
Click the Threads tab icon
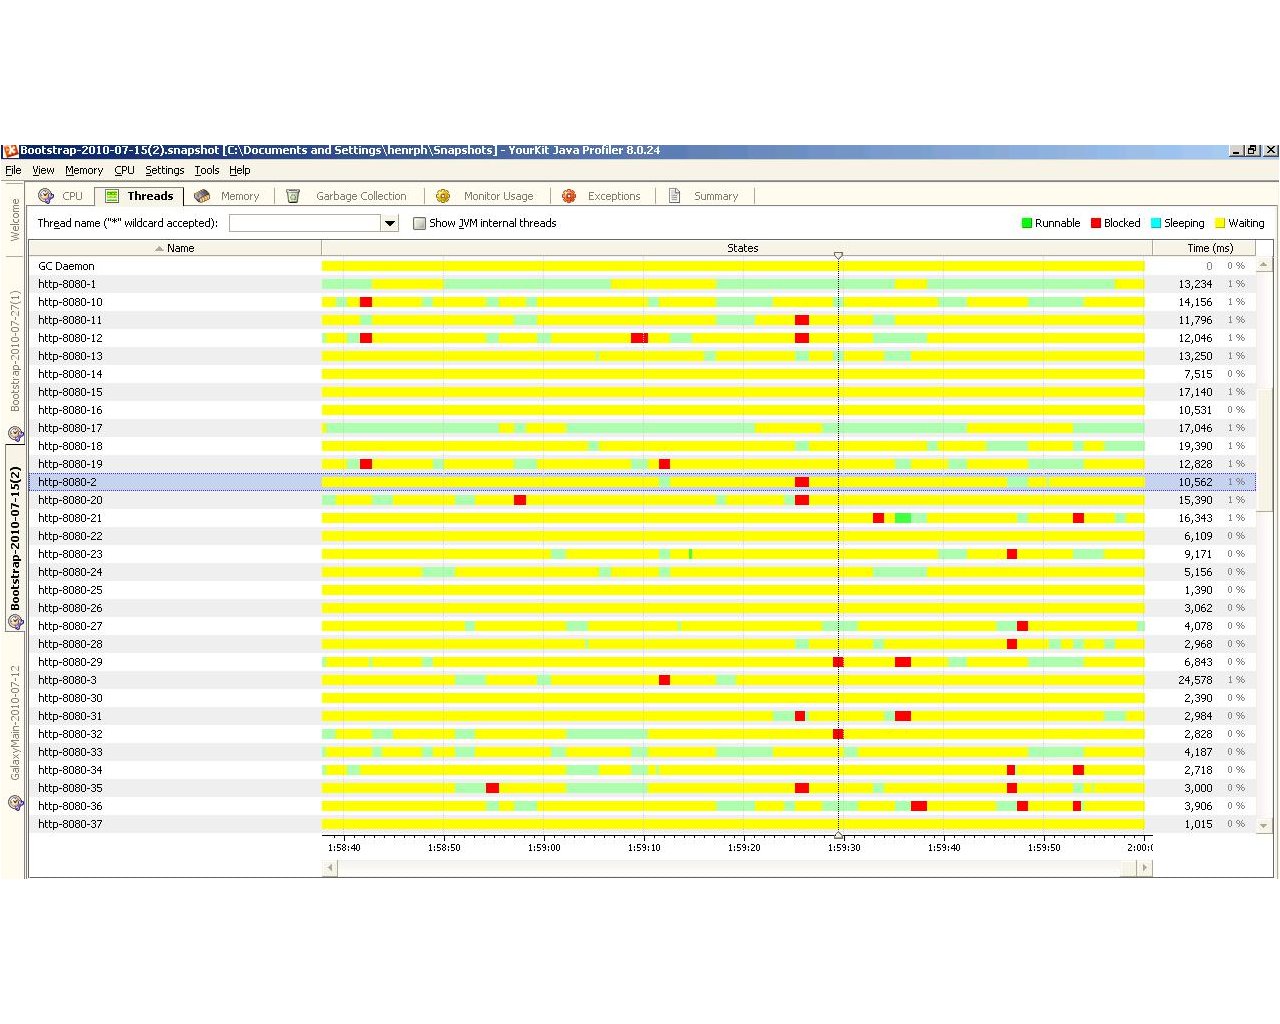click(112, 196)
